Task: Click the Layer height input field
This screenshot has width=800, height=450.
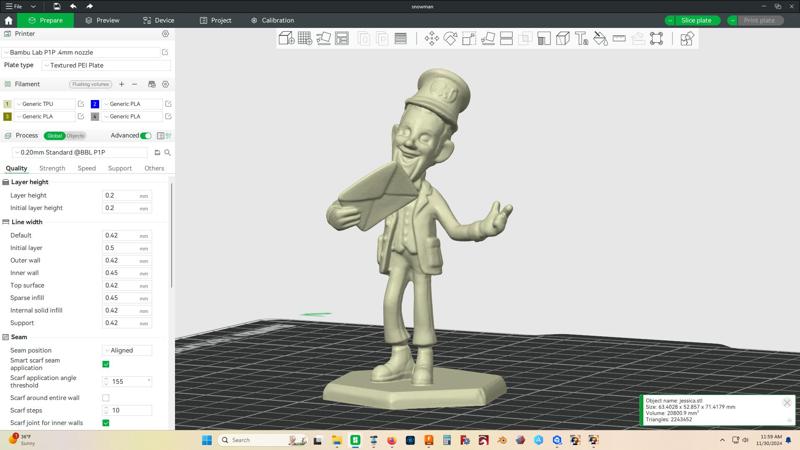Action: tap(127, 195)
